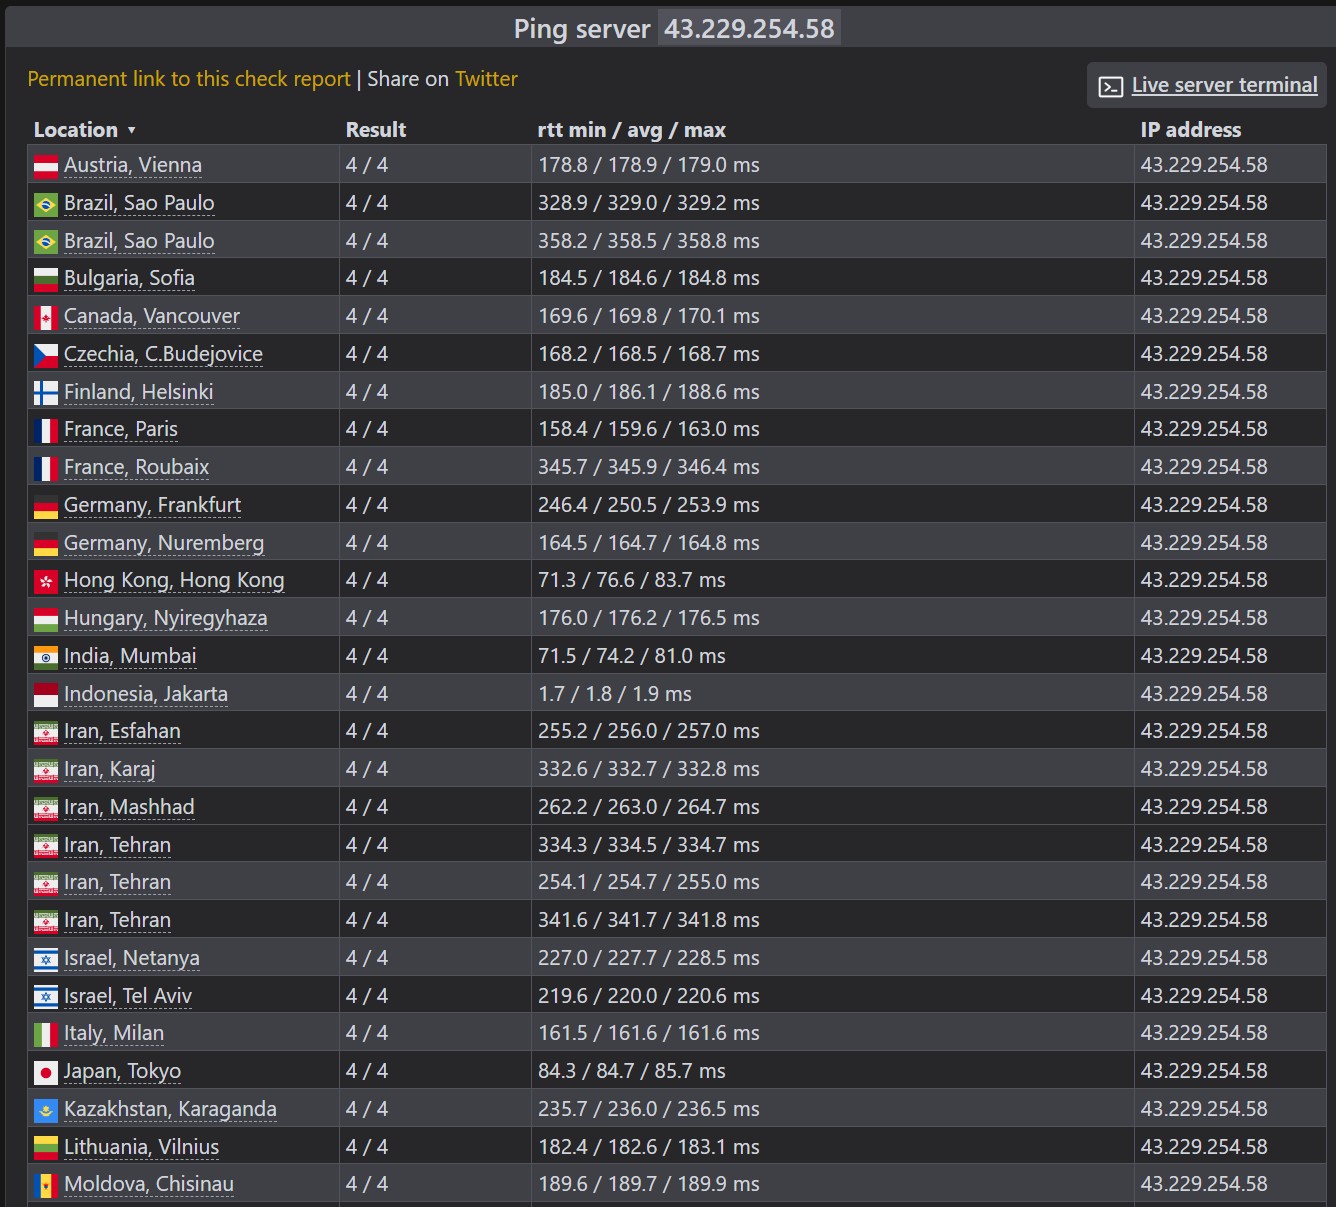Click the flag next to Israel, Tel Aviv

point(46,997)
